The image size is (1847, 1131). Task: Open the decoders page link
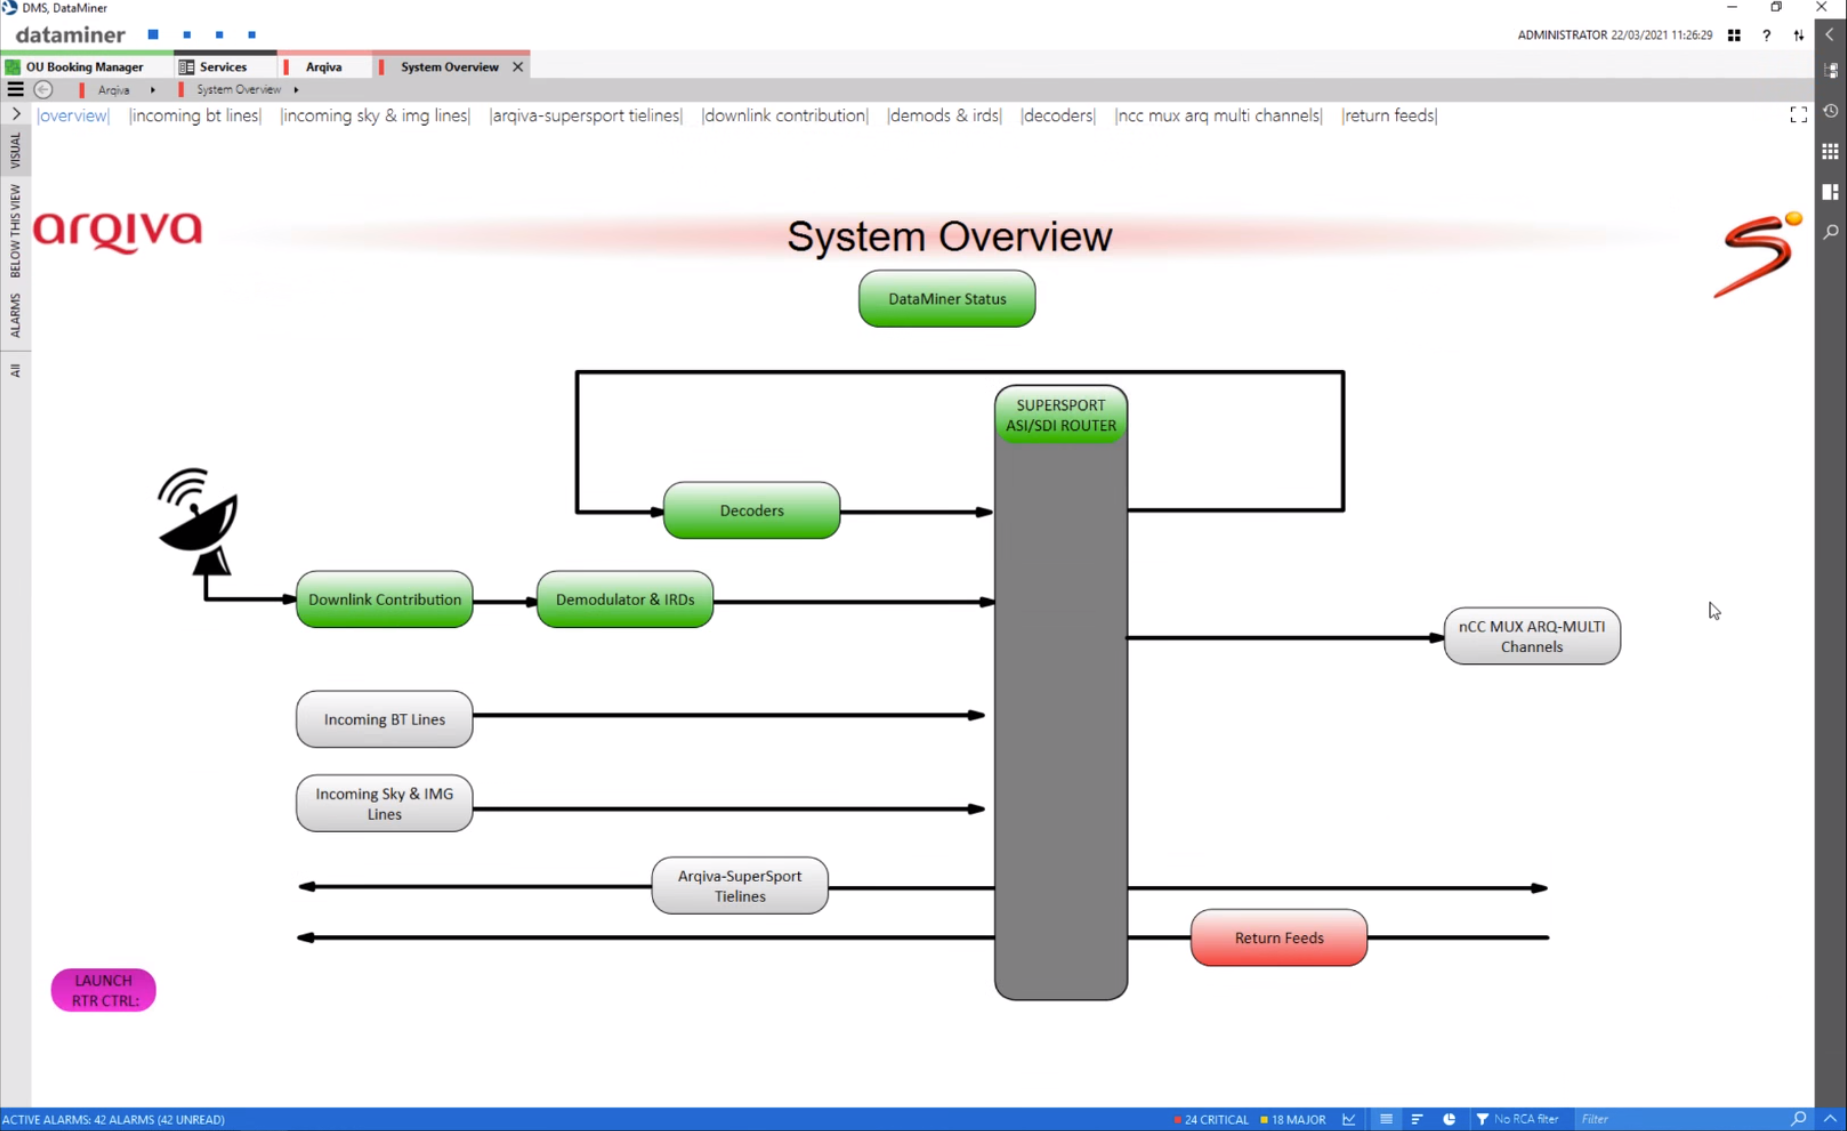click(x=1058, y=116)
